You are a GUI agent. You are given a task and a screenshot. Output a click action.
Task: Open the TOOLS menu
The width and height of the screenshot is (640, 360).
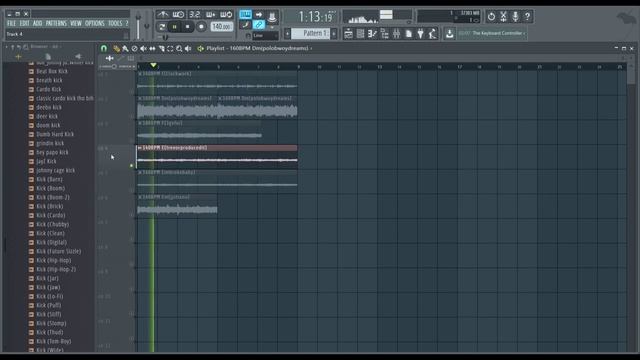115,23
